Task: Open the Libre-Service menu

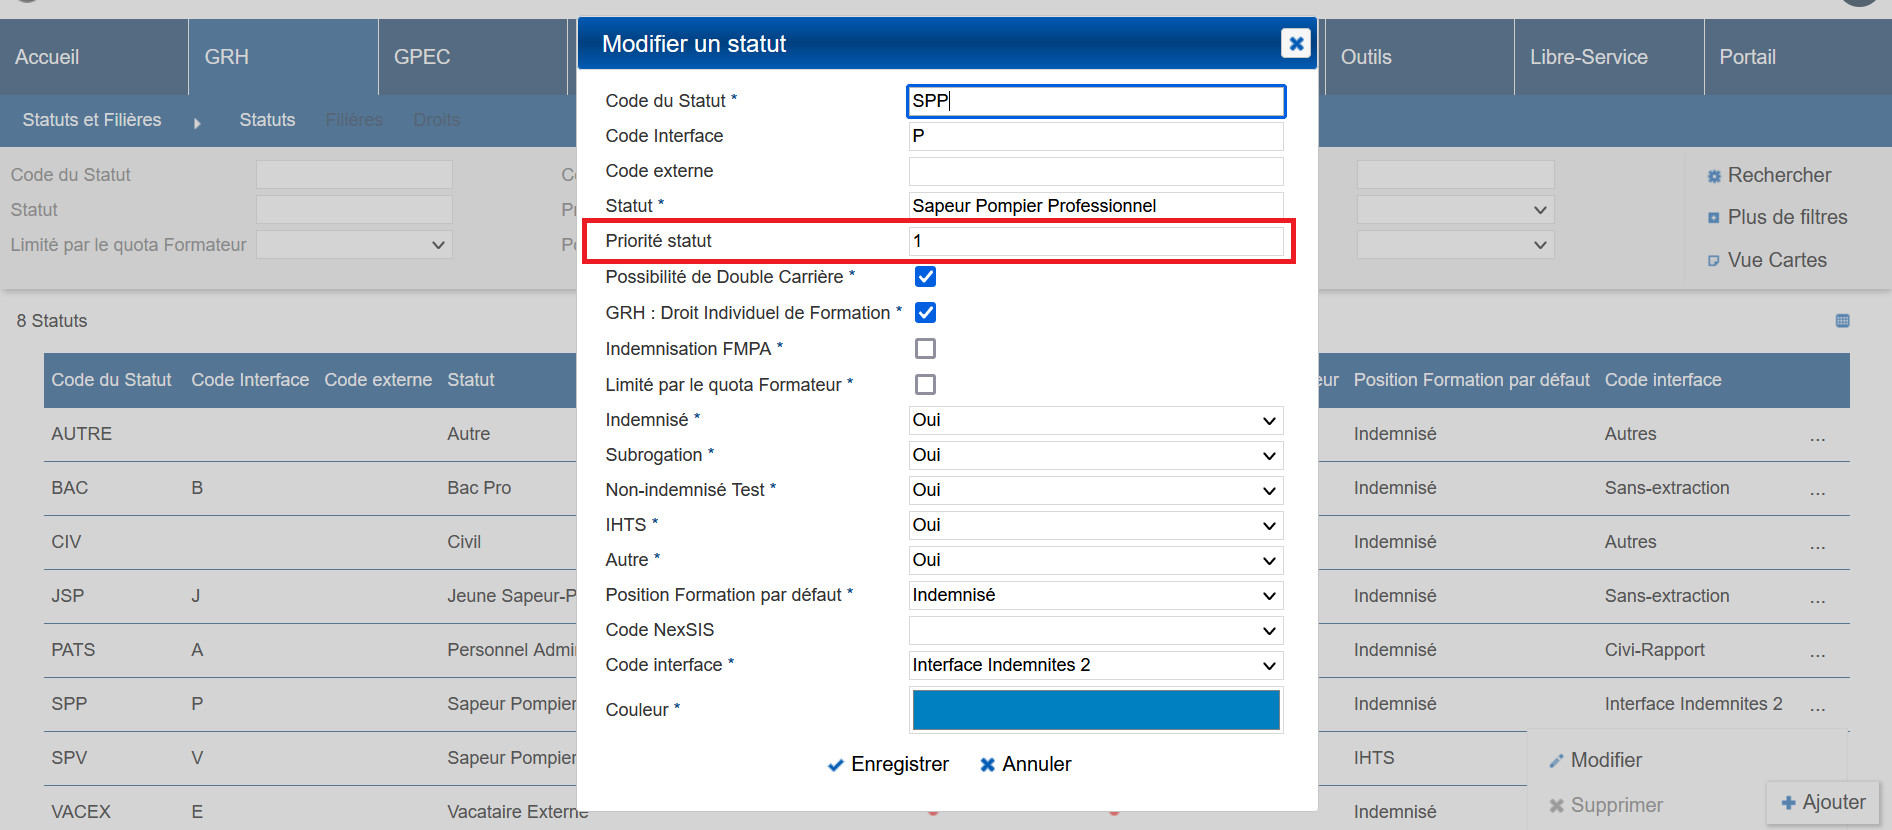Action: 1588,57
